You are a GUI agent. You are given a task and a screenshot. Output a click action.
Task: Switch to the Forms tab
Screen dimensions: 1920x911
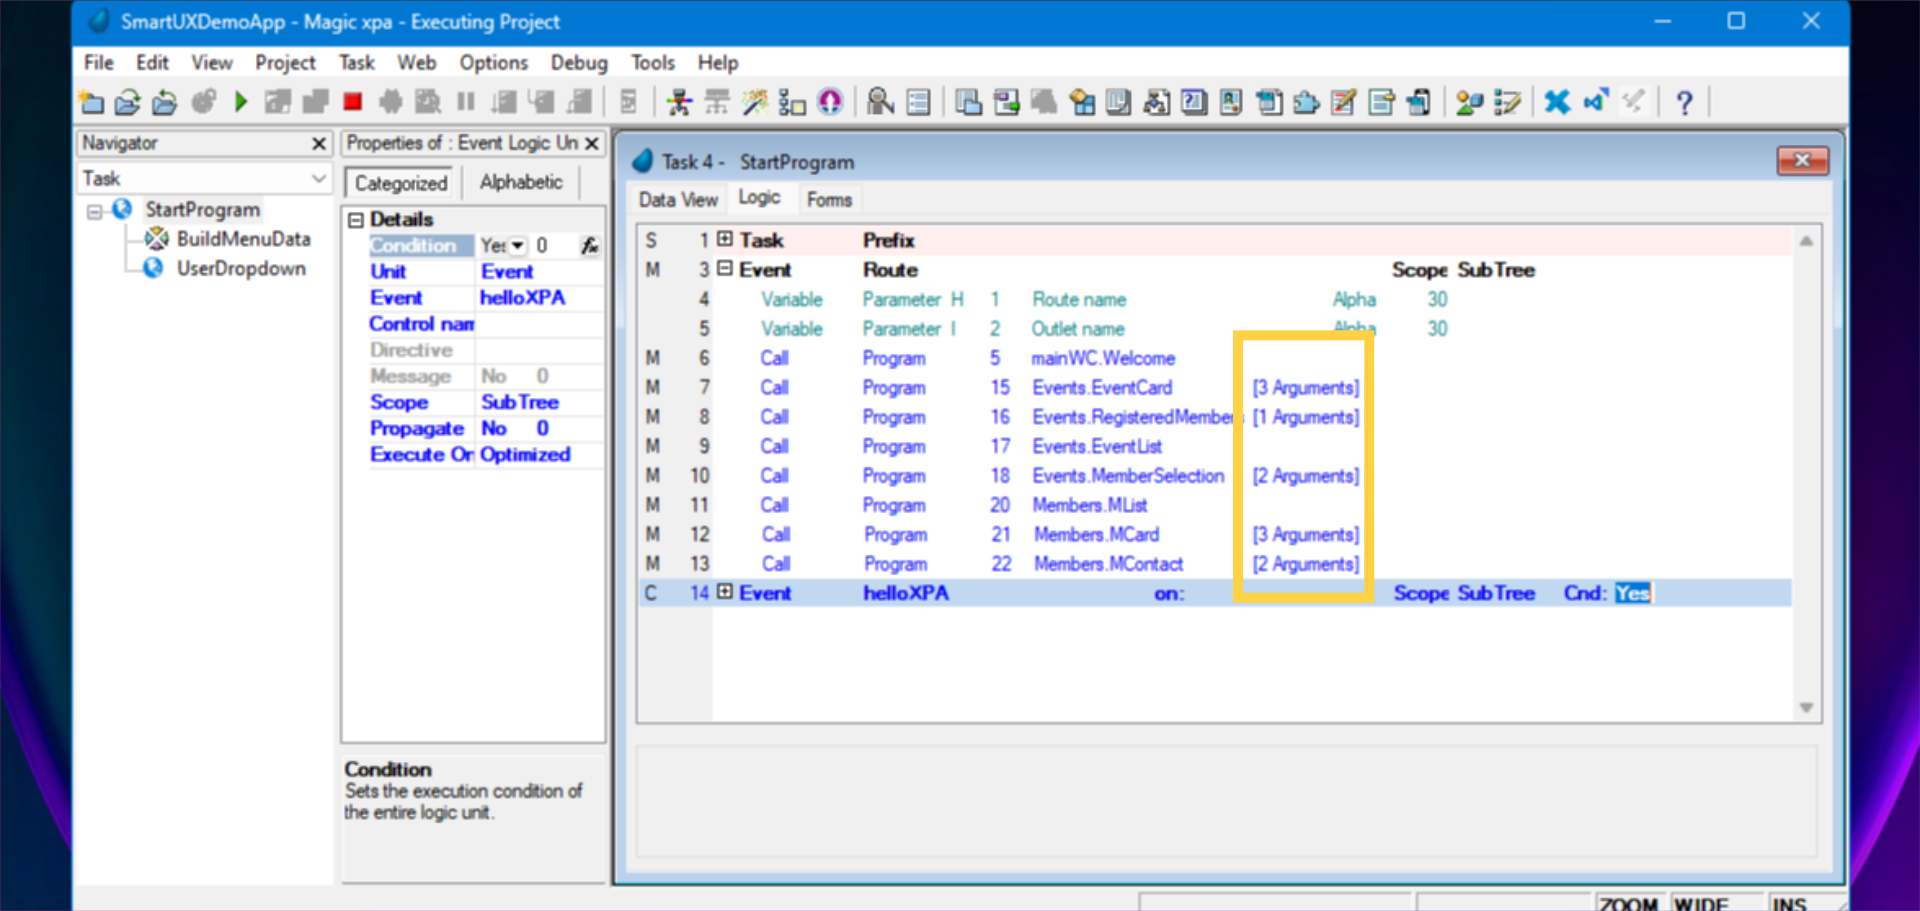tap(829, 199)
